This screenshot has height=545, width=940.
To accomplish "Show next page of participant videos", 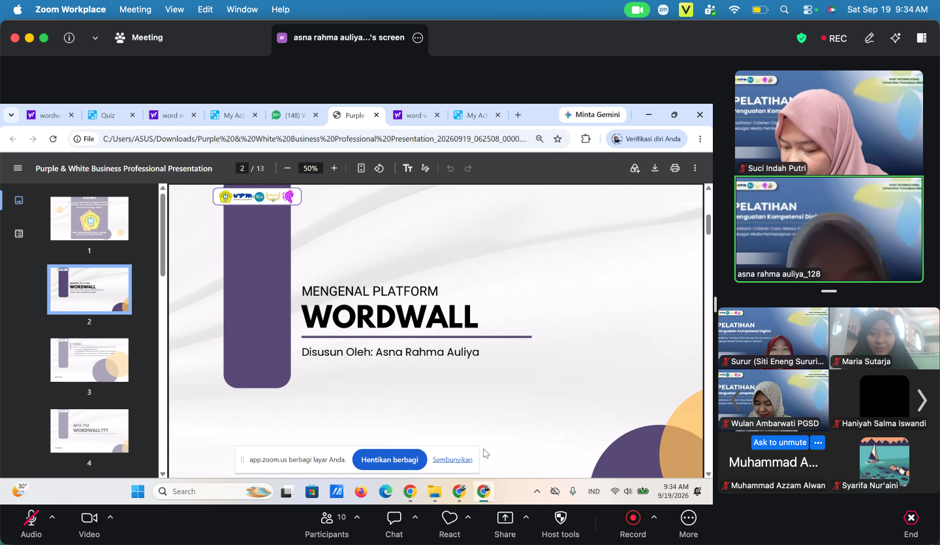I will click(922, 400).
